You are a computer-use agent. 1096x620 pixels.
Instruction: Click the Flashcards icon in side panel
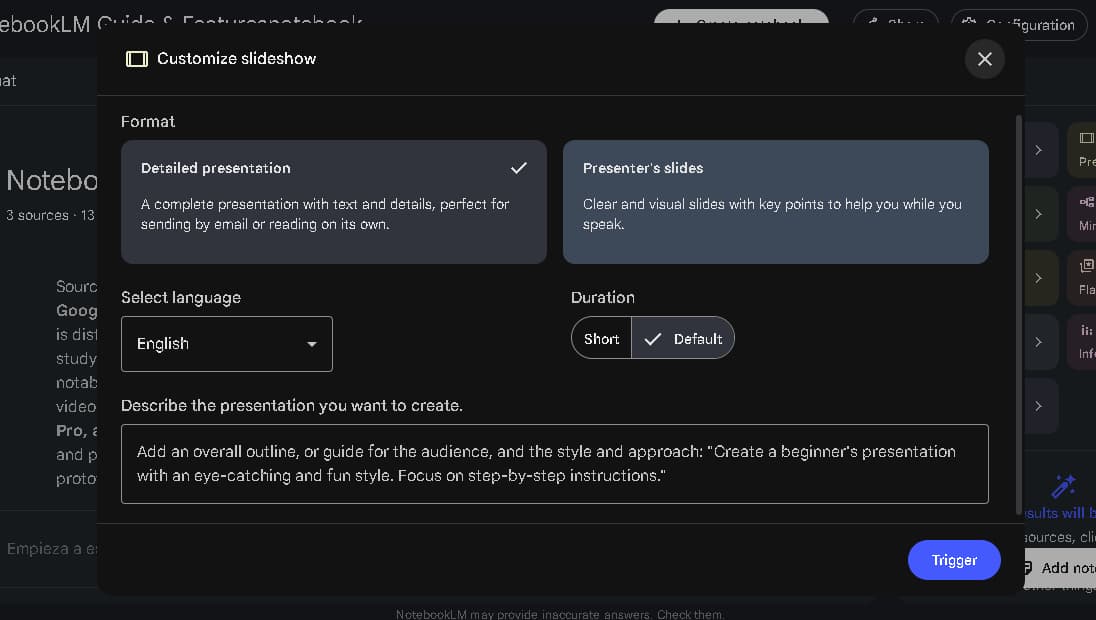click(x=1086, y=266)
